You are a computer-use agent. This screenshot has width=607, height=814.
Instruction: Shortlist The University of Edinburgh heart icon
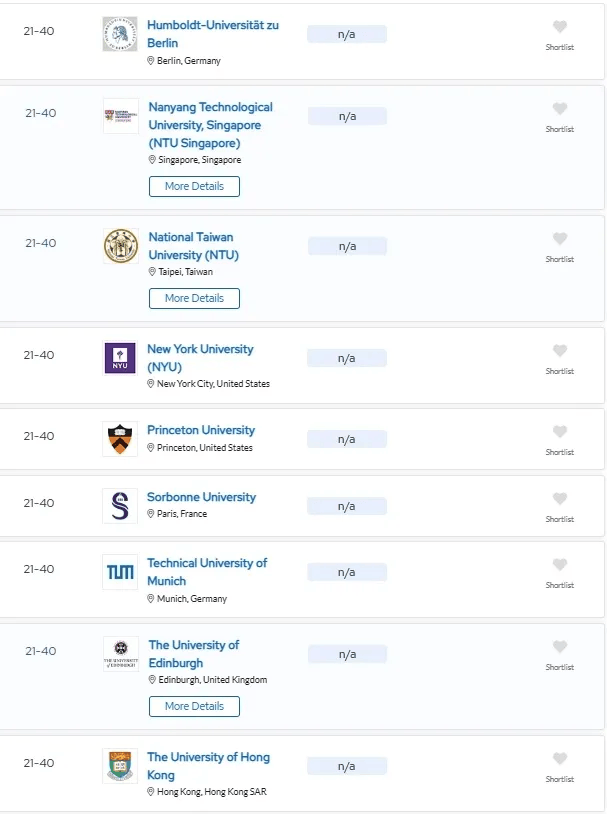tap(559, 646)
